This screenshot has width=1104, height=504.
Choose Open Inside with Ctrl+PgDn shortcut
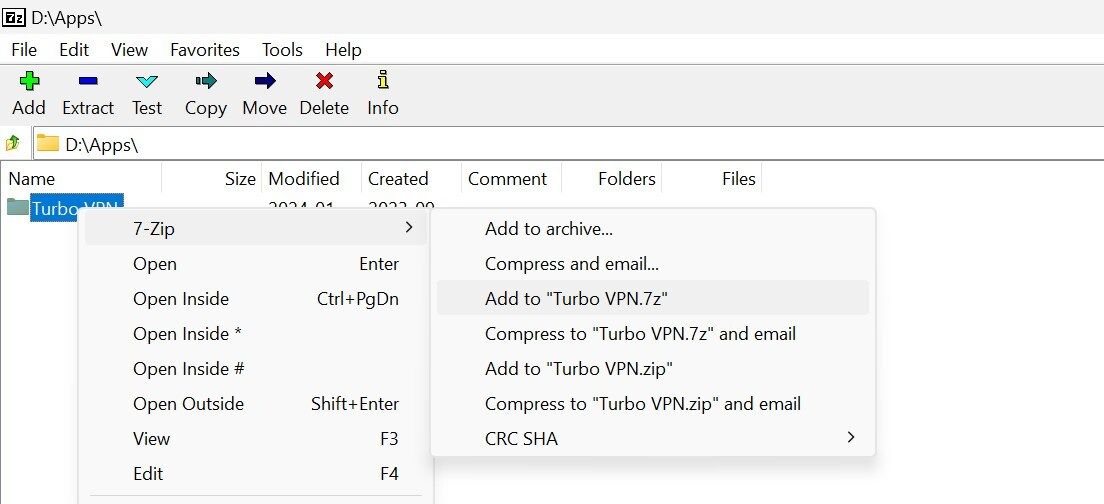256,299
